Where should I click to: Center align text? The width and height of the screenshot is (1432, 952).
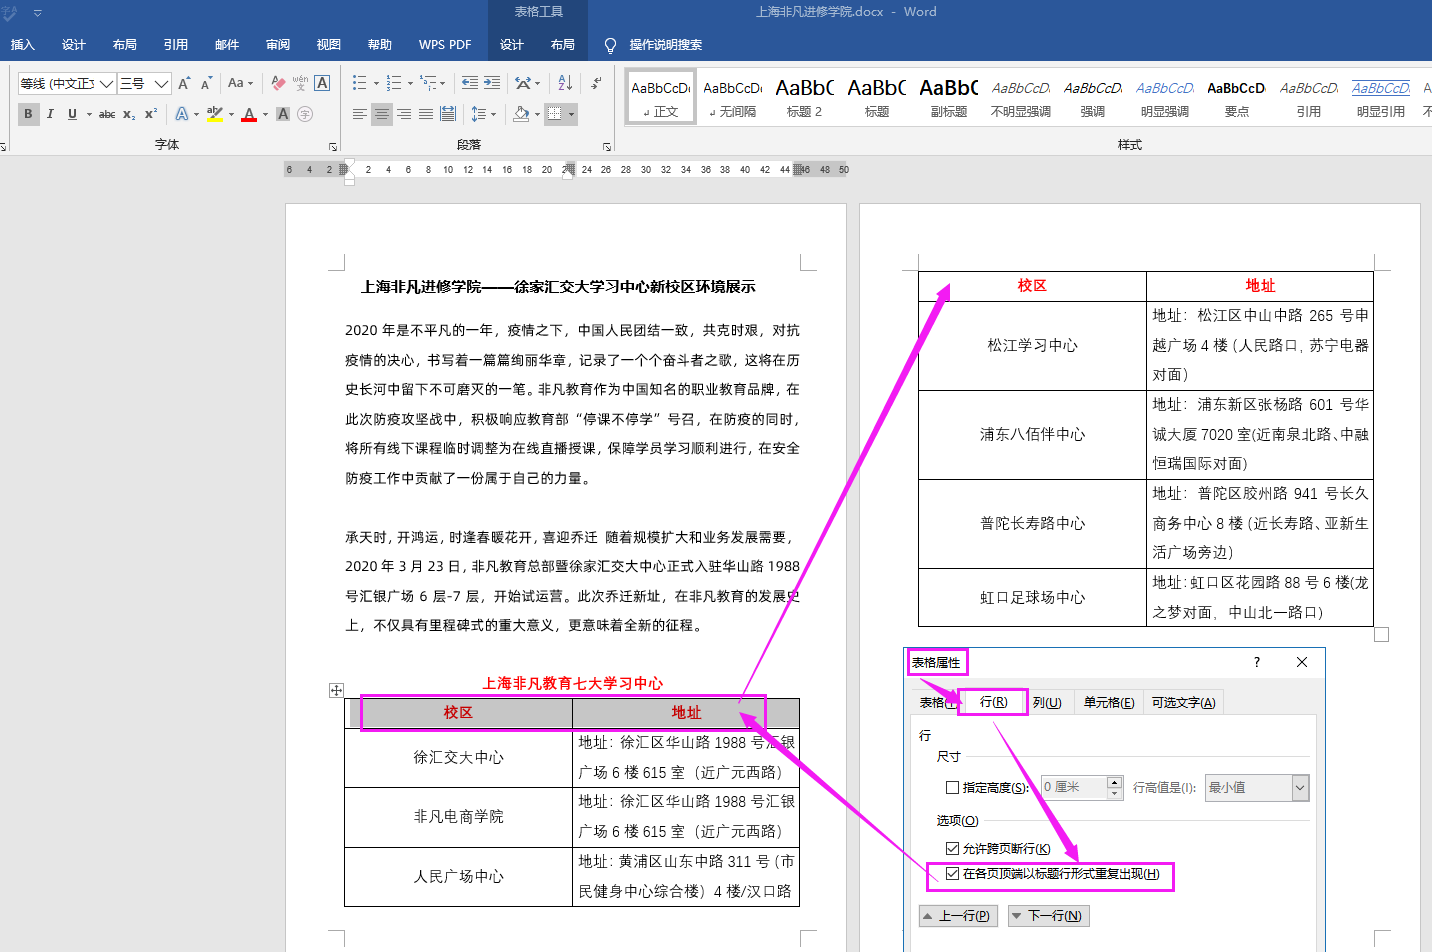pyautogui.click(x=382, y=114)
